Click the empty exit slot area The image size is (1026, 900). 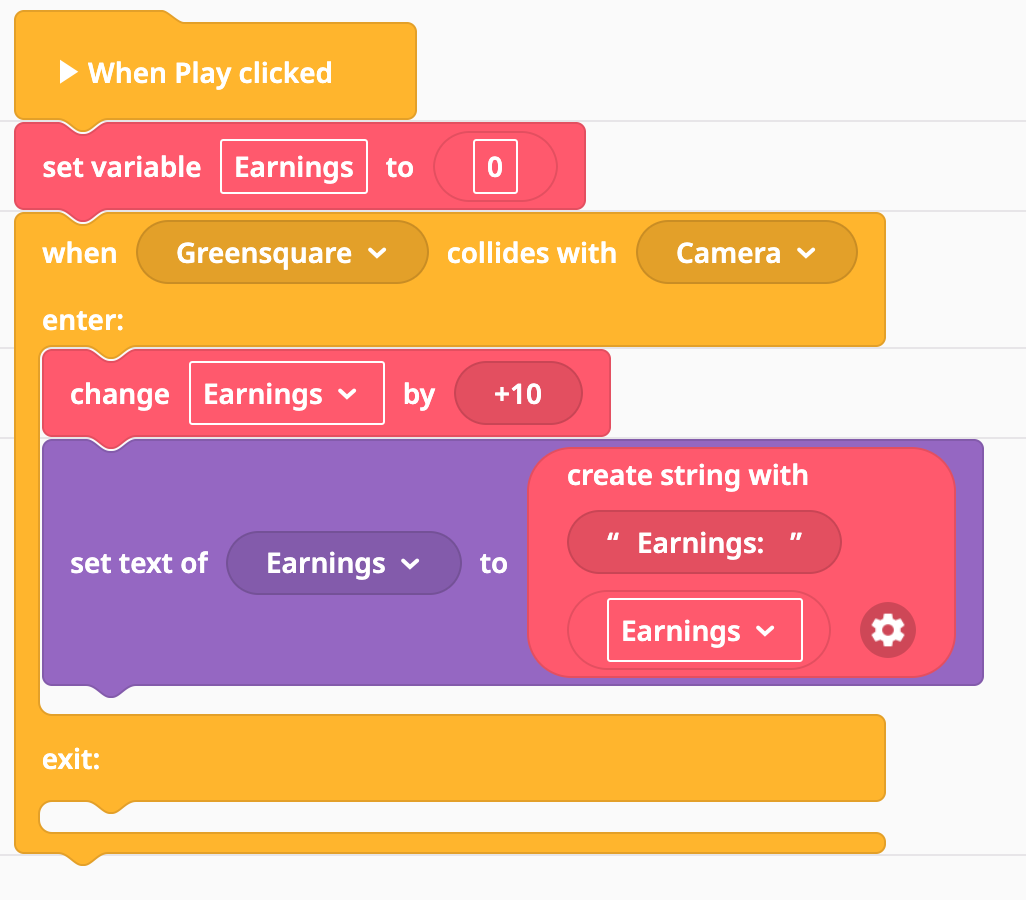pyautogui.click(x=462, y=818)
